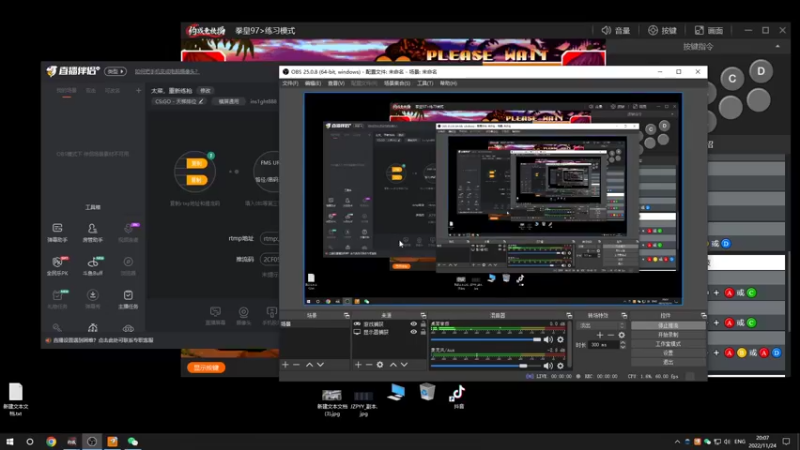Pop out the 场景 dock panel
This screenshot has width=800, height=450.
pyautogui.click(x=346, y=315)
